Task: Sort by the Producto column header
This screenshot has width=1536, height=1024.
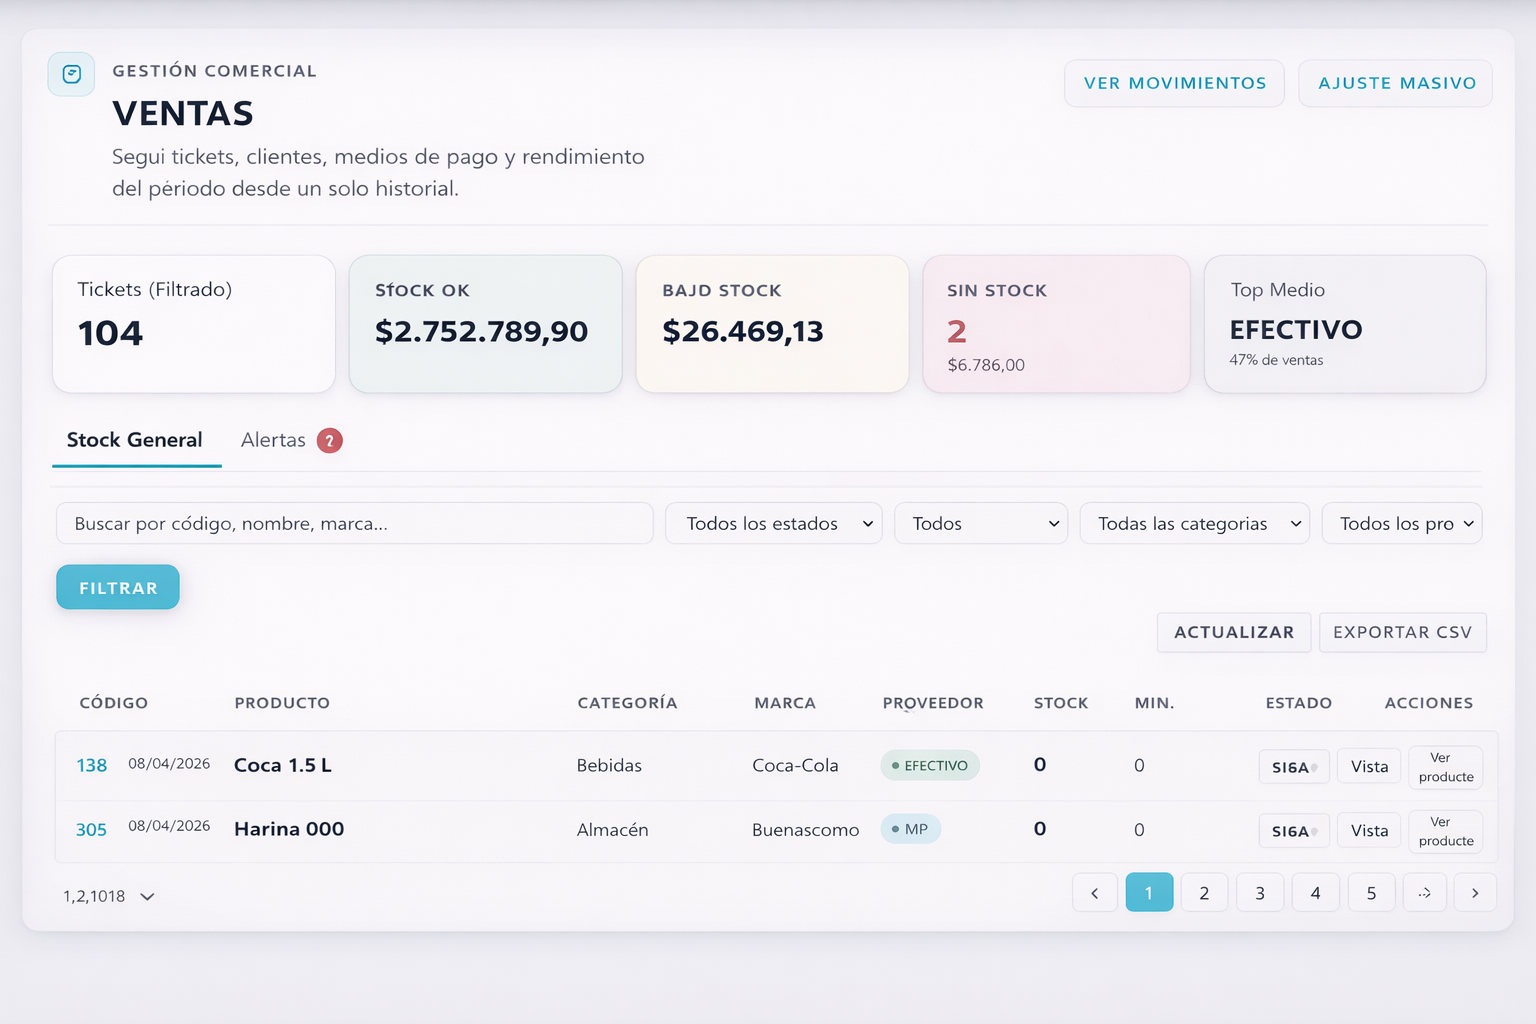Action: click(282, 703)
